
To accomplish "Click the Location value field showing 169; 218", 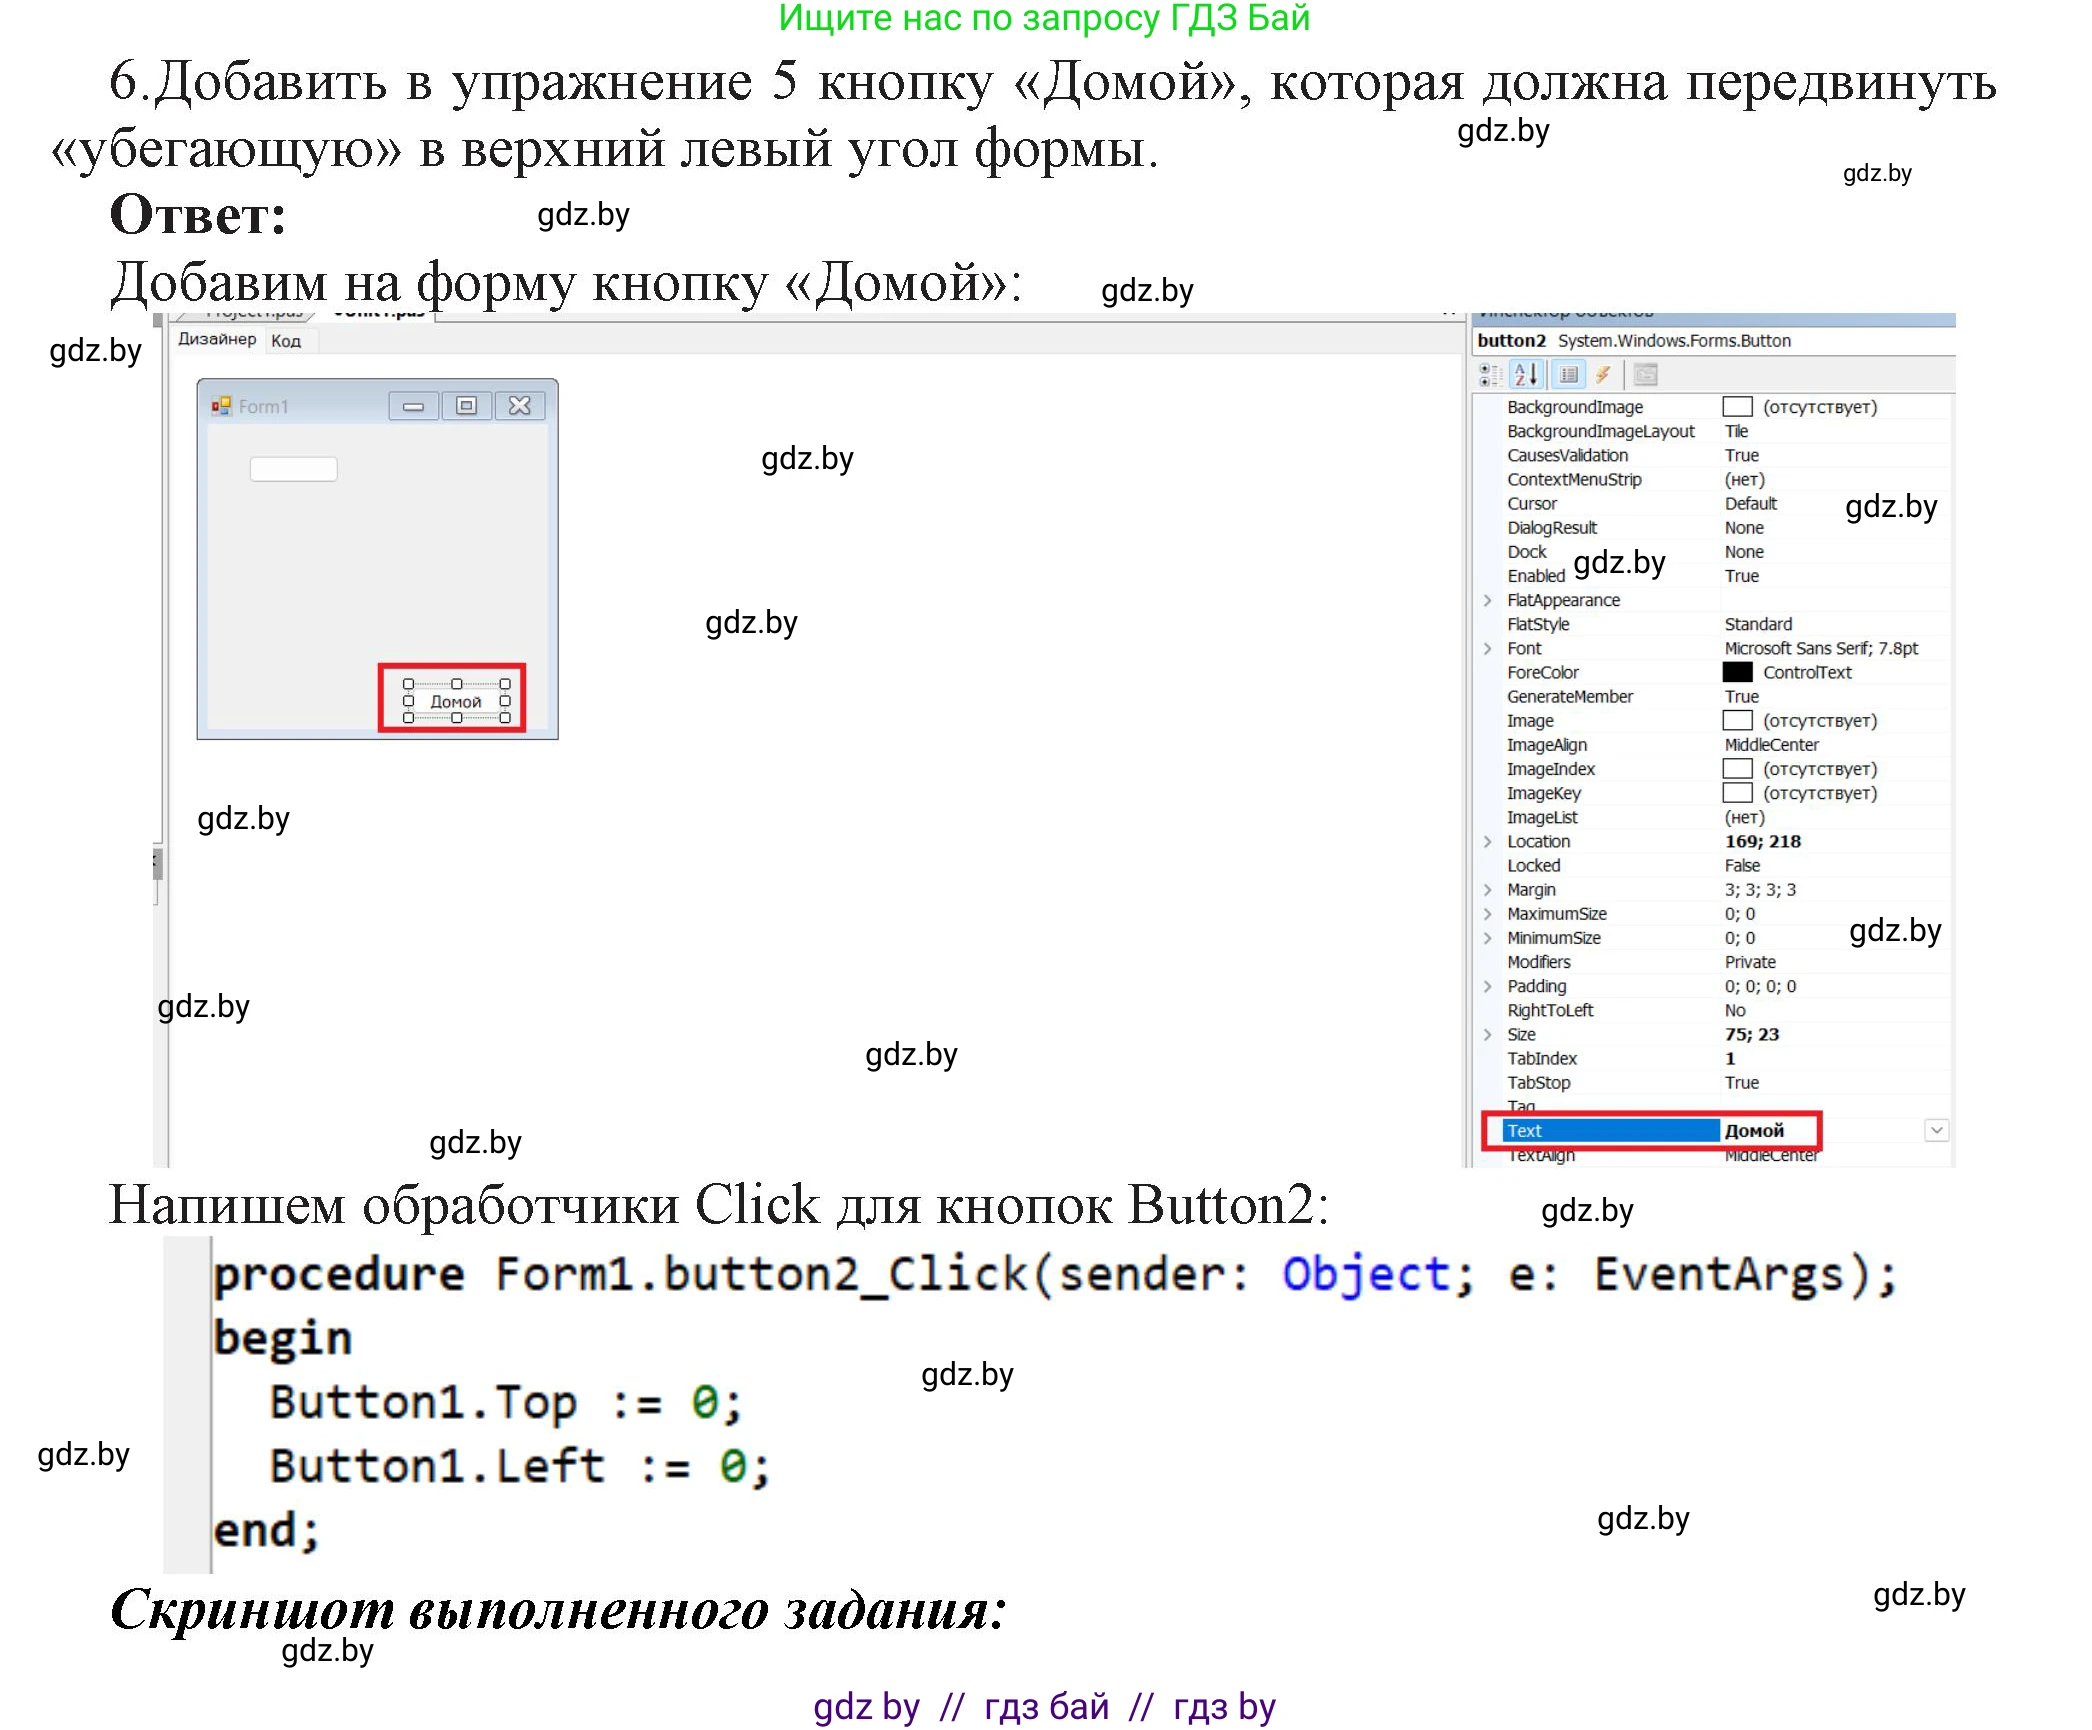I will coord(1765,841).
